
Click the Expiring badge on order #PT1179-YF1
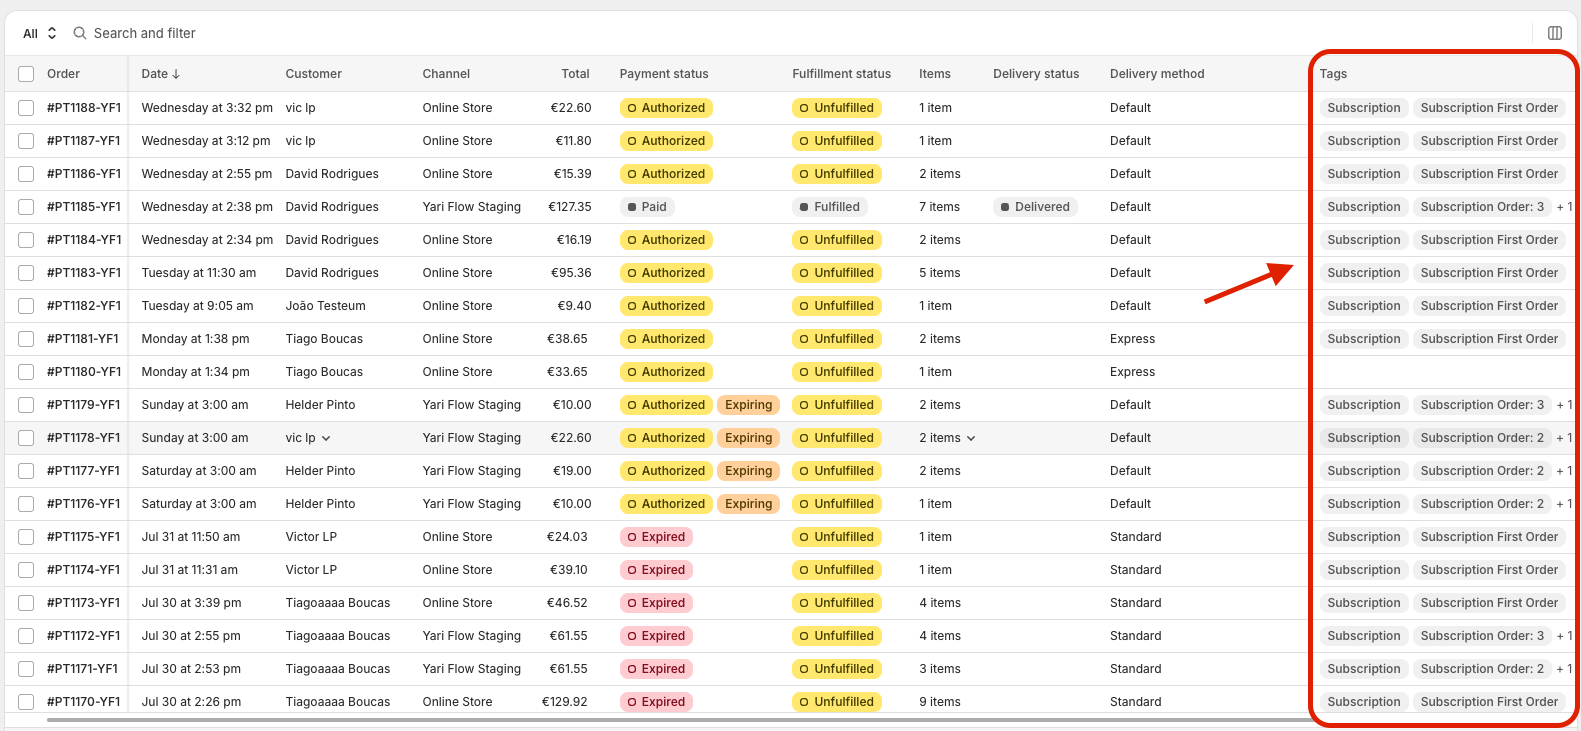click(x=749, y=405)
